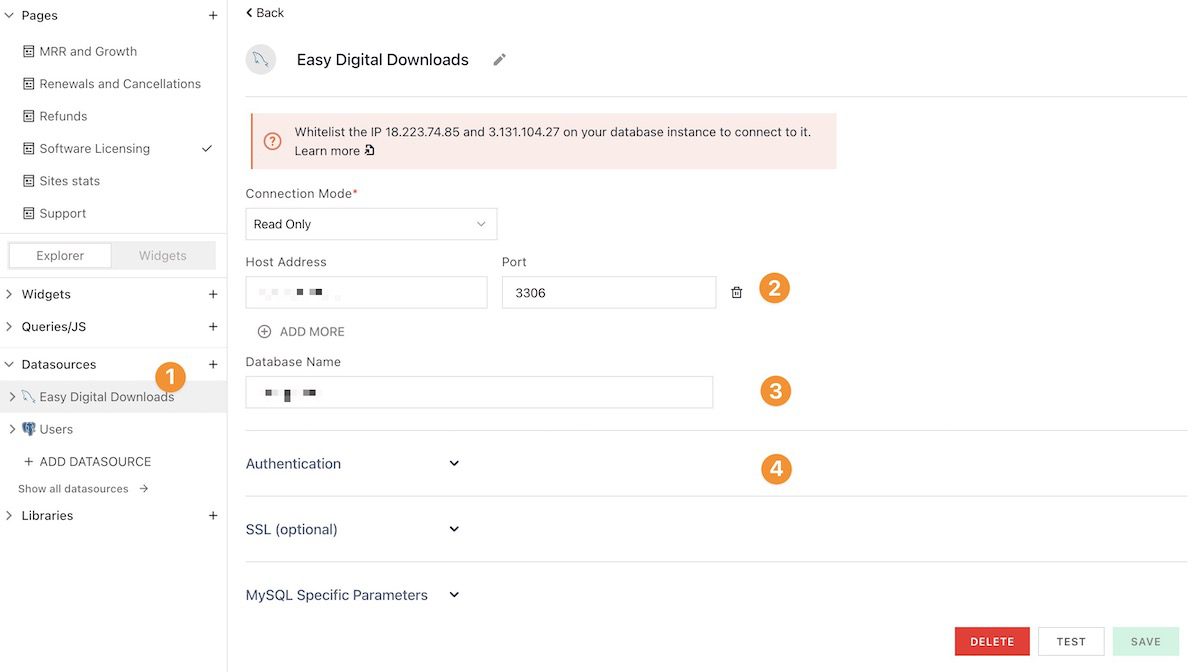Click the Refunds page icon

coord(29,116)
